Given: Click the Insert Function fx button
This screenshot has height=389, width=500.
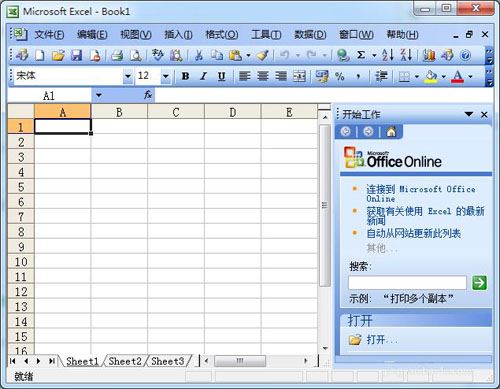Looking at the screenshot, I should (148, 95).
